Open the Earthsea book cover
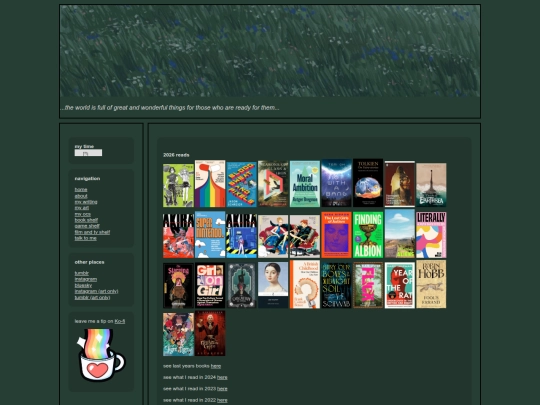This screenshot has height=405, width=540. 431,185
